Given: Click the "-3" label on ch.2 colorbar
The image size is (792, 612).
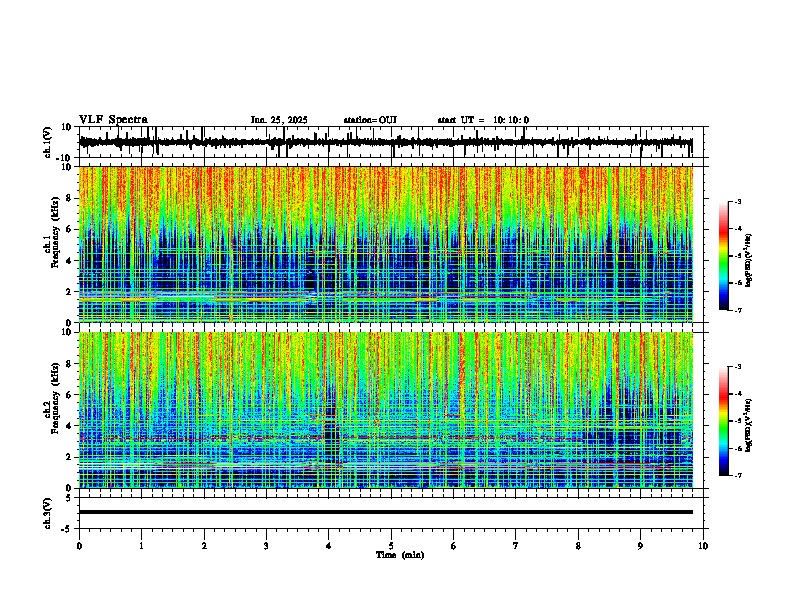Looking at the screenshot, I should [x=737, y=367].
